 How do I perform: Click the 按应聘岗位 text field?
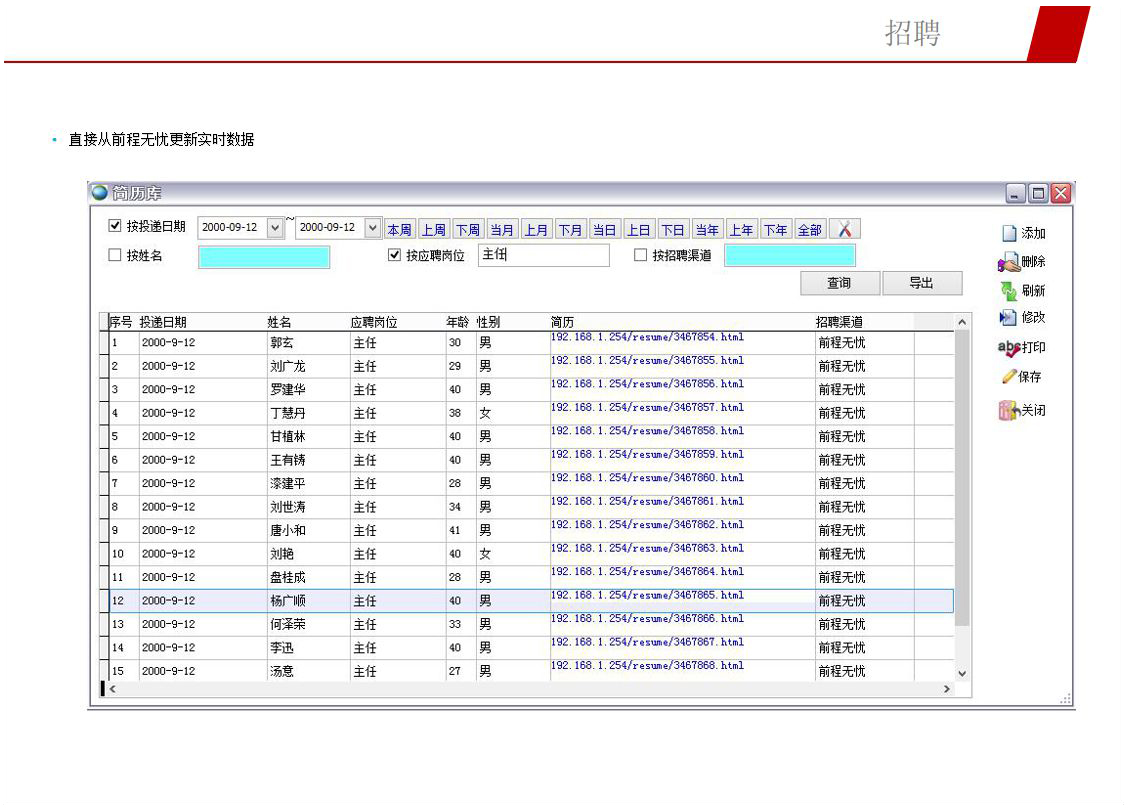point(543,255)
